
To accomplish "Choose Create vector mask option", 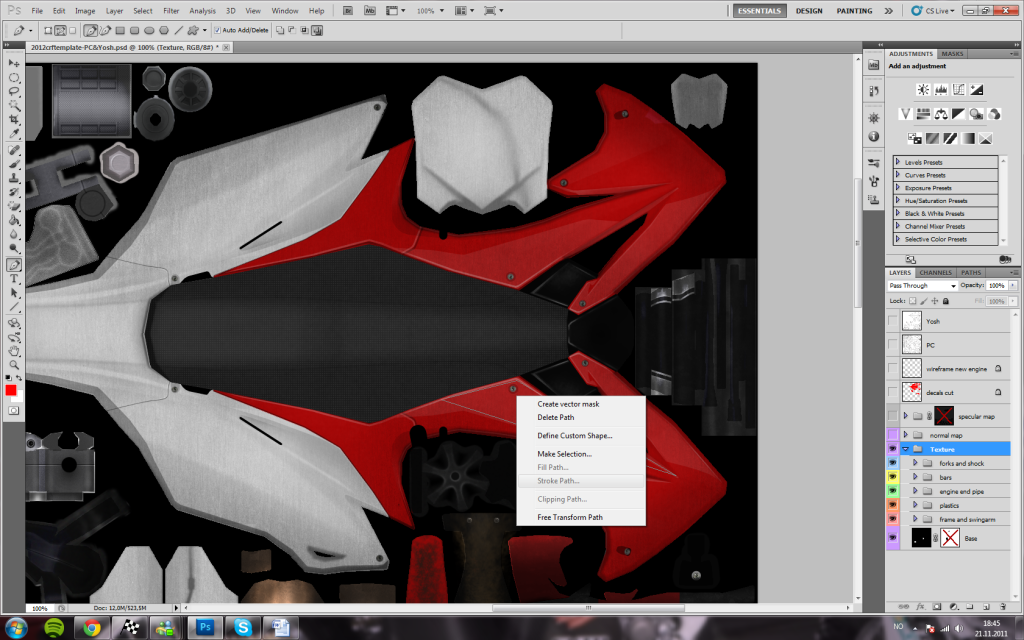I will [x=568, y=404].
